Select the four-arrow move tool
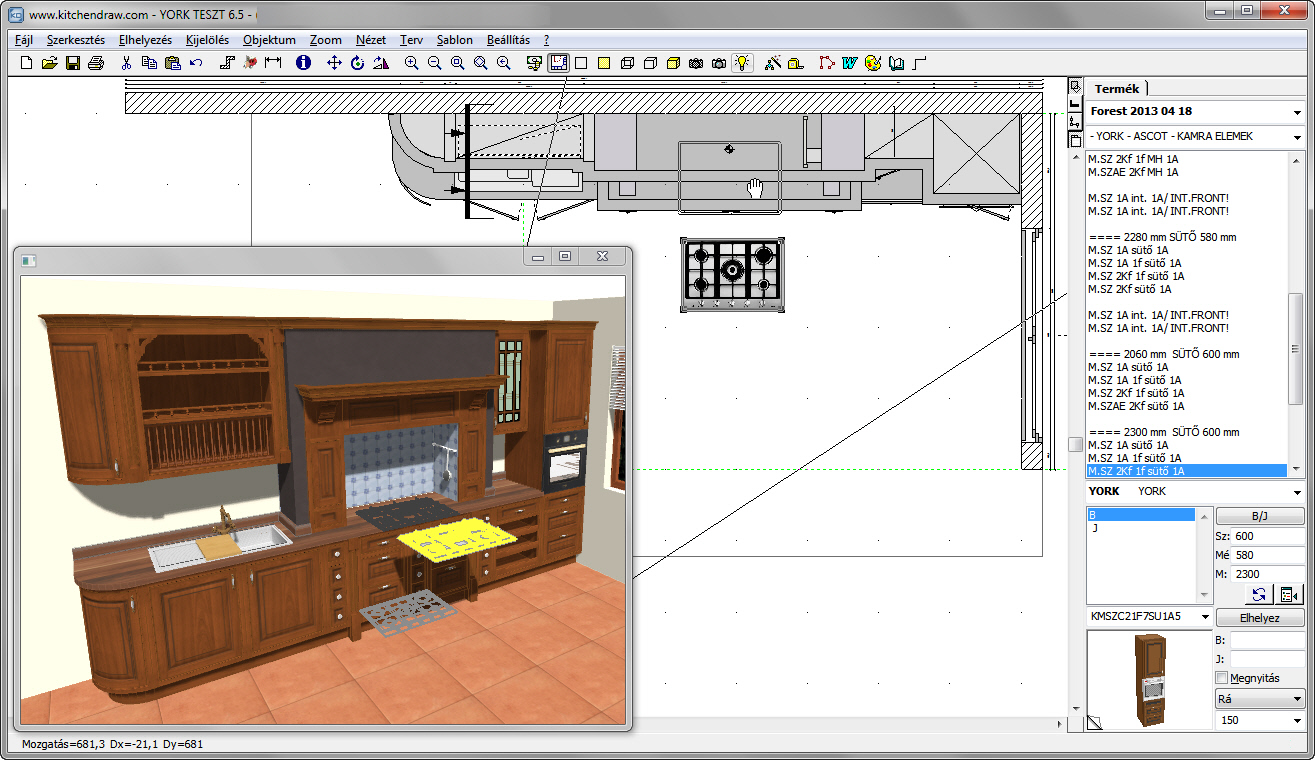This screenshot has height=760, width=1315. (x=334, y=63)
